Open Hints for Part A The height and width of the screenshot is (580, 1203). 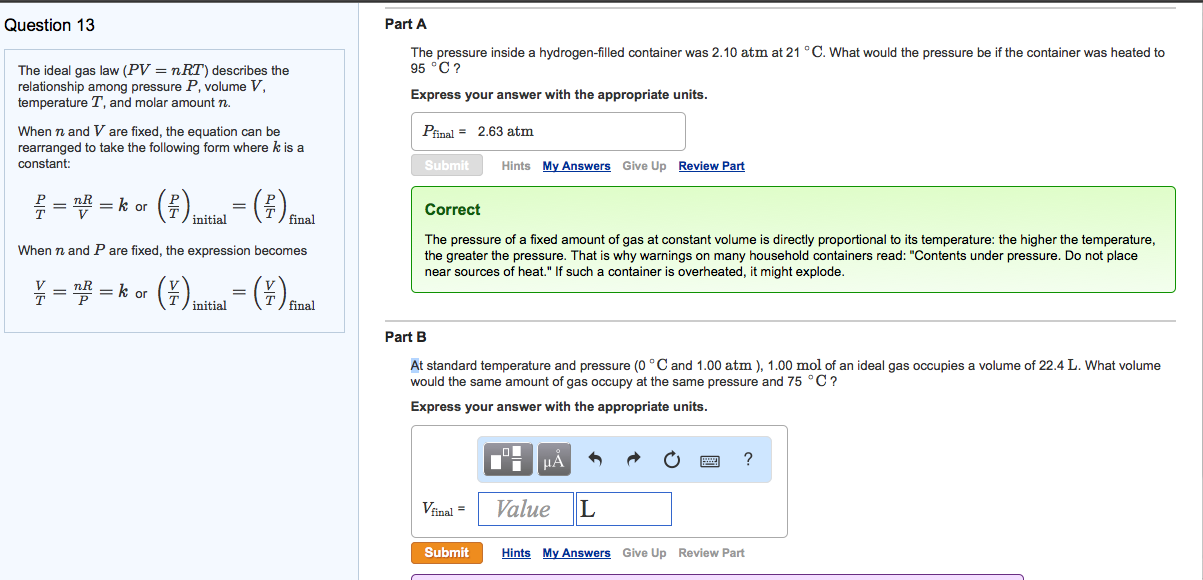(516, 165)
